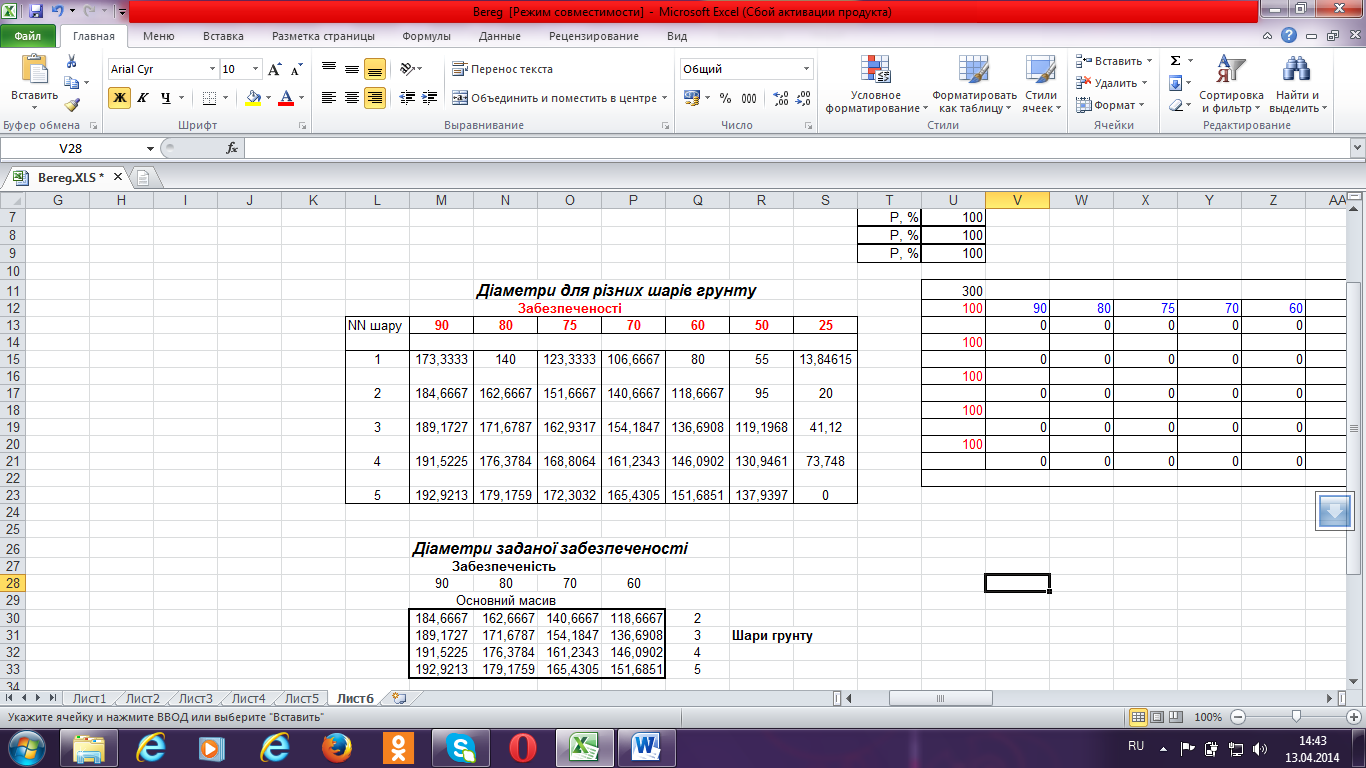Open the Name Box dropdown arrow
Screen dimensions: 1366x768
(150, 148)
